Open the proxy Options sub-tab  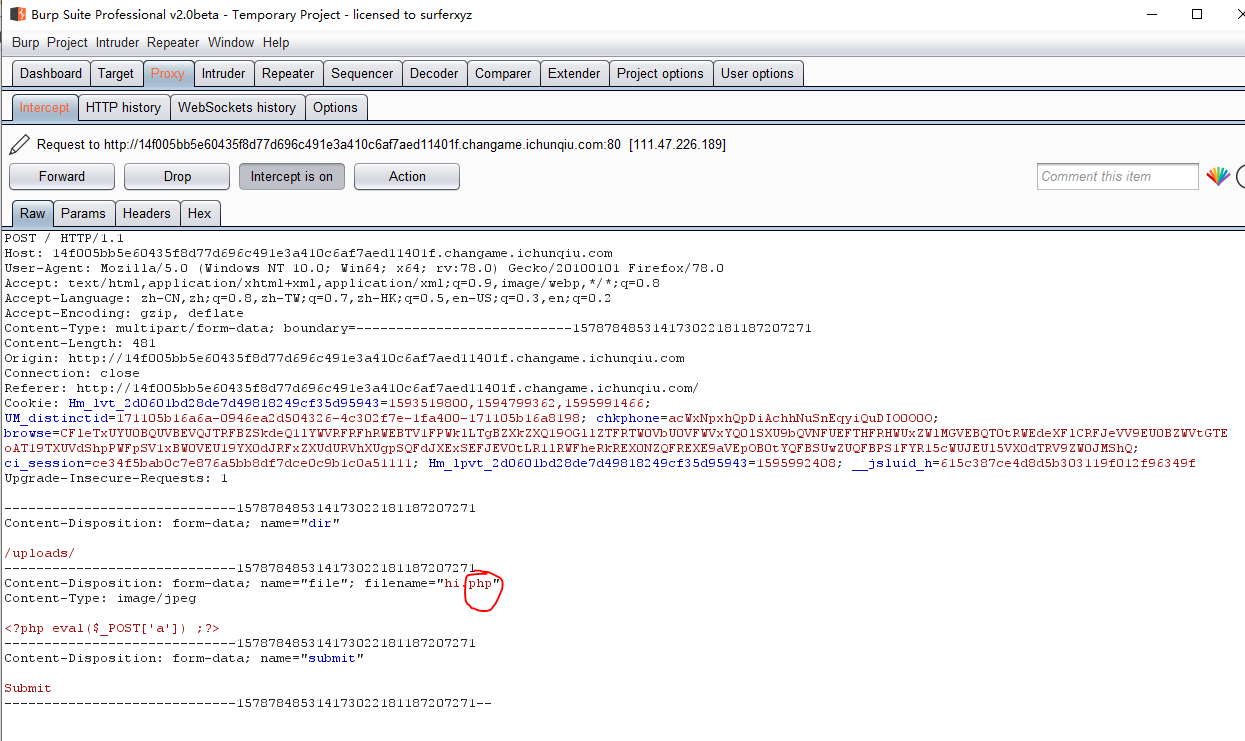click(x=335, y=108)
